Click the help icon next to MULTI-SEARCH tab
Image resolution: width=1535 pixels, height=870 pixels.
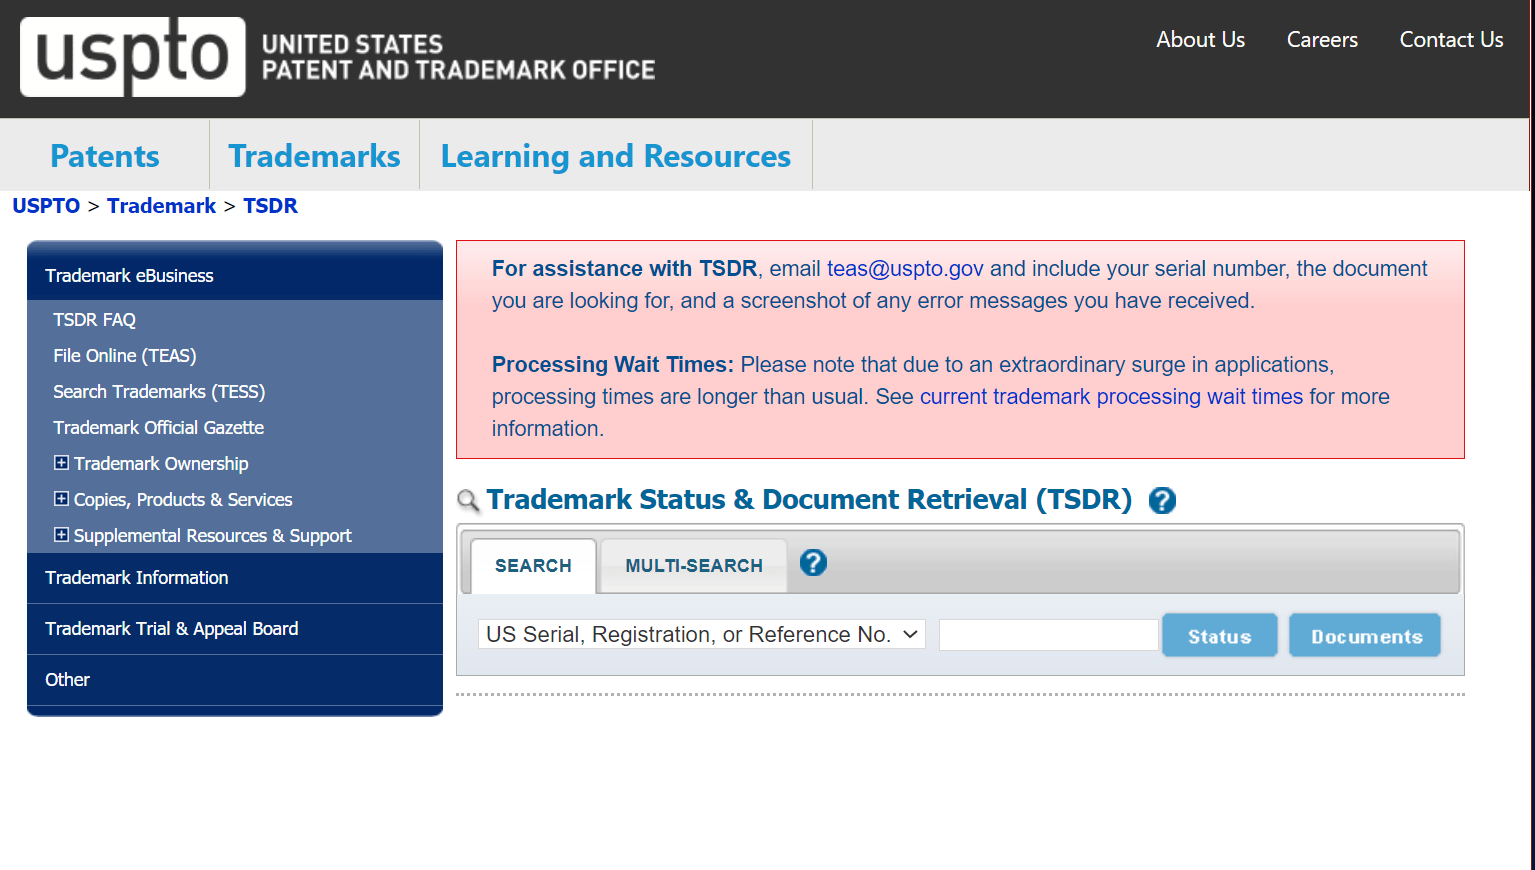pyautogui.click(x=813, y=563)
